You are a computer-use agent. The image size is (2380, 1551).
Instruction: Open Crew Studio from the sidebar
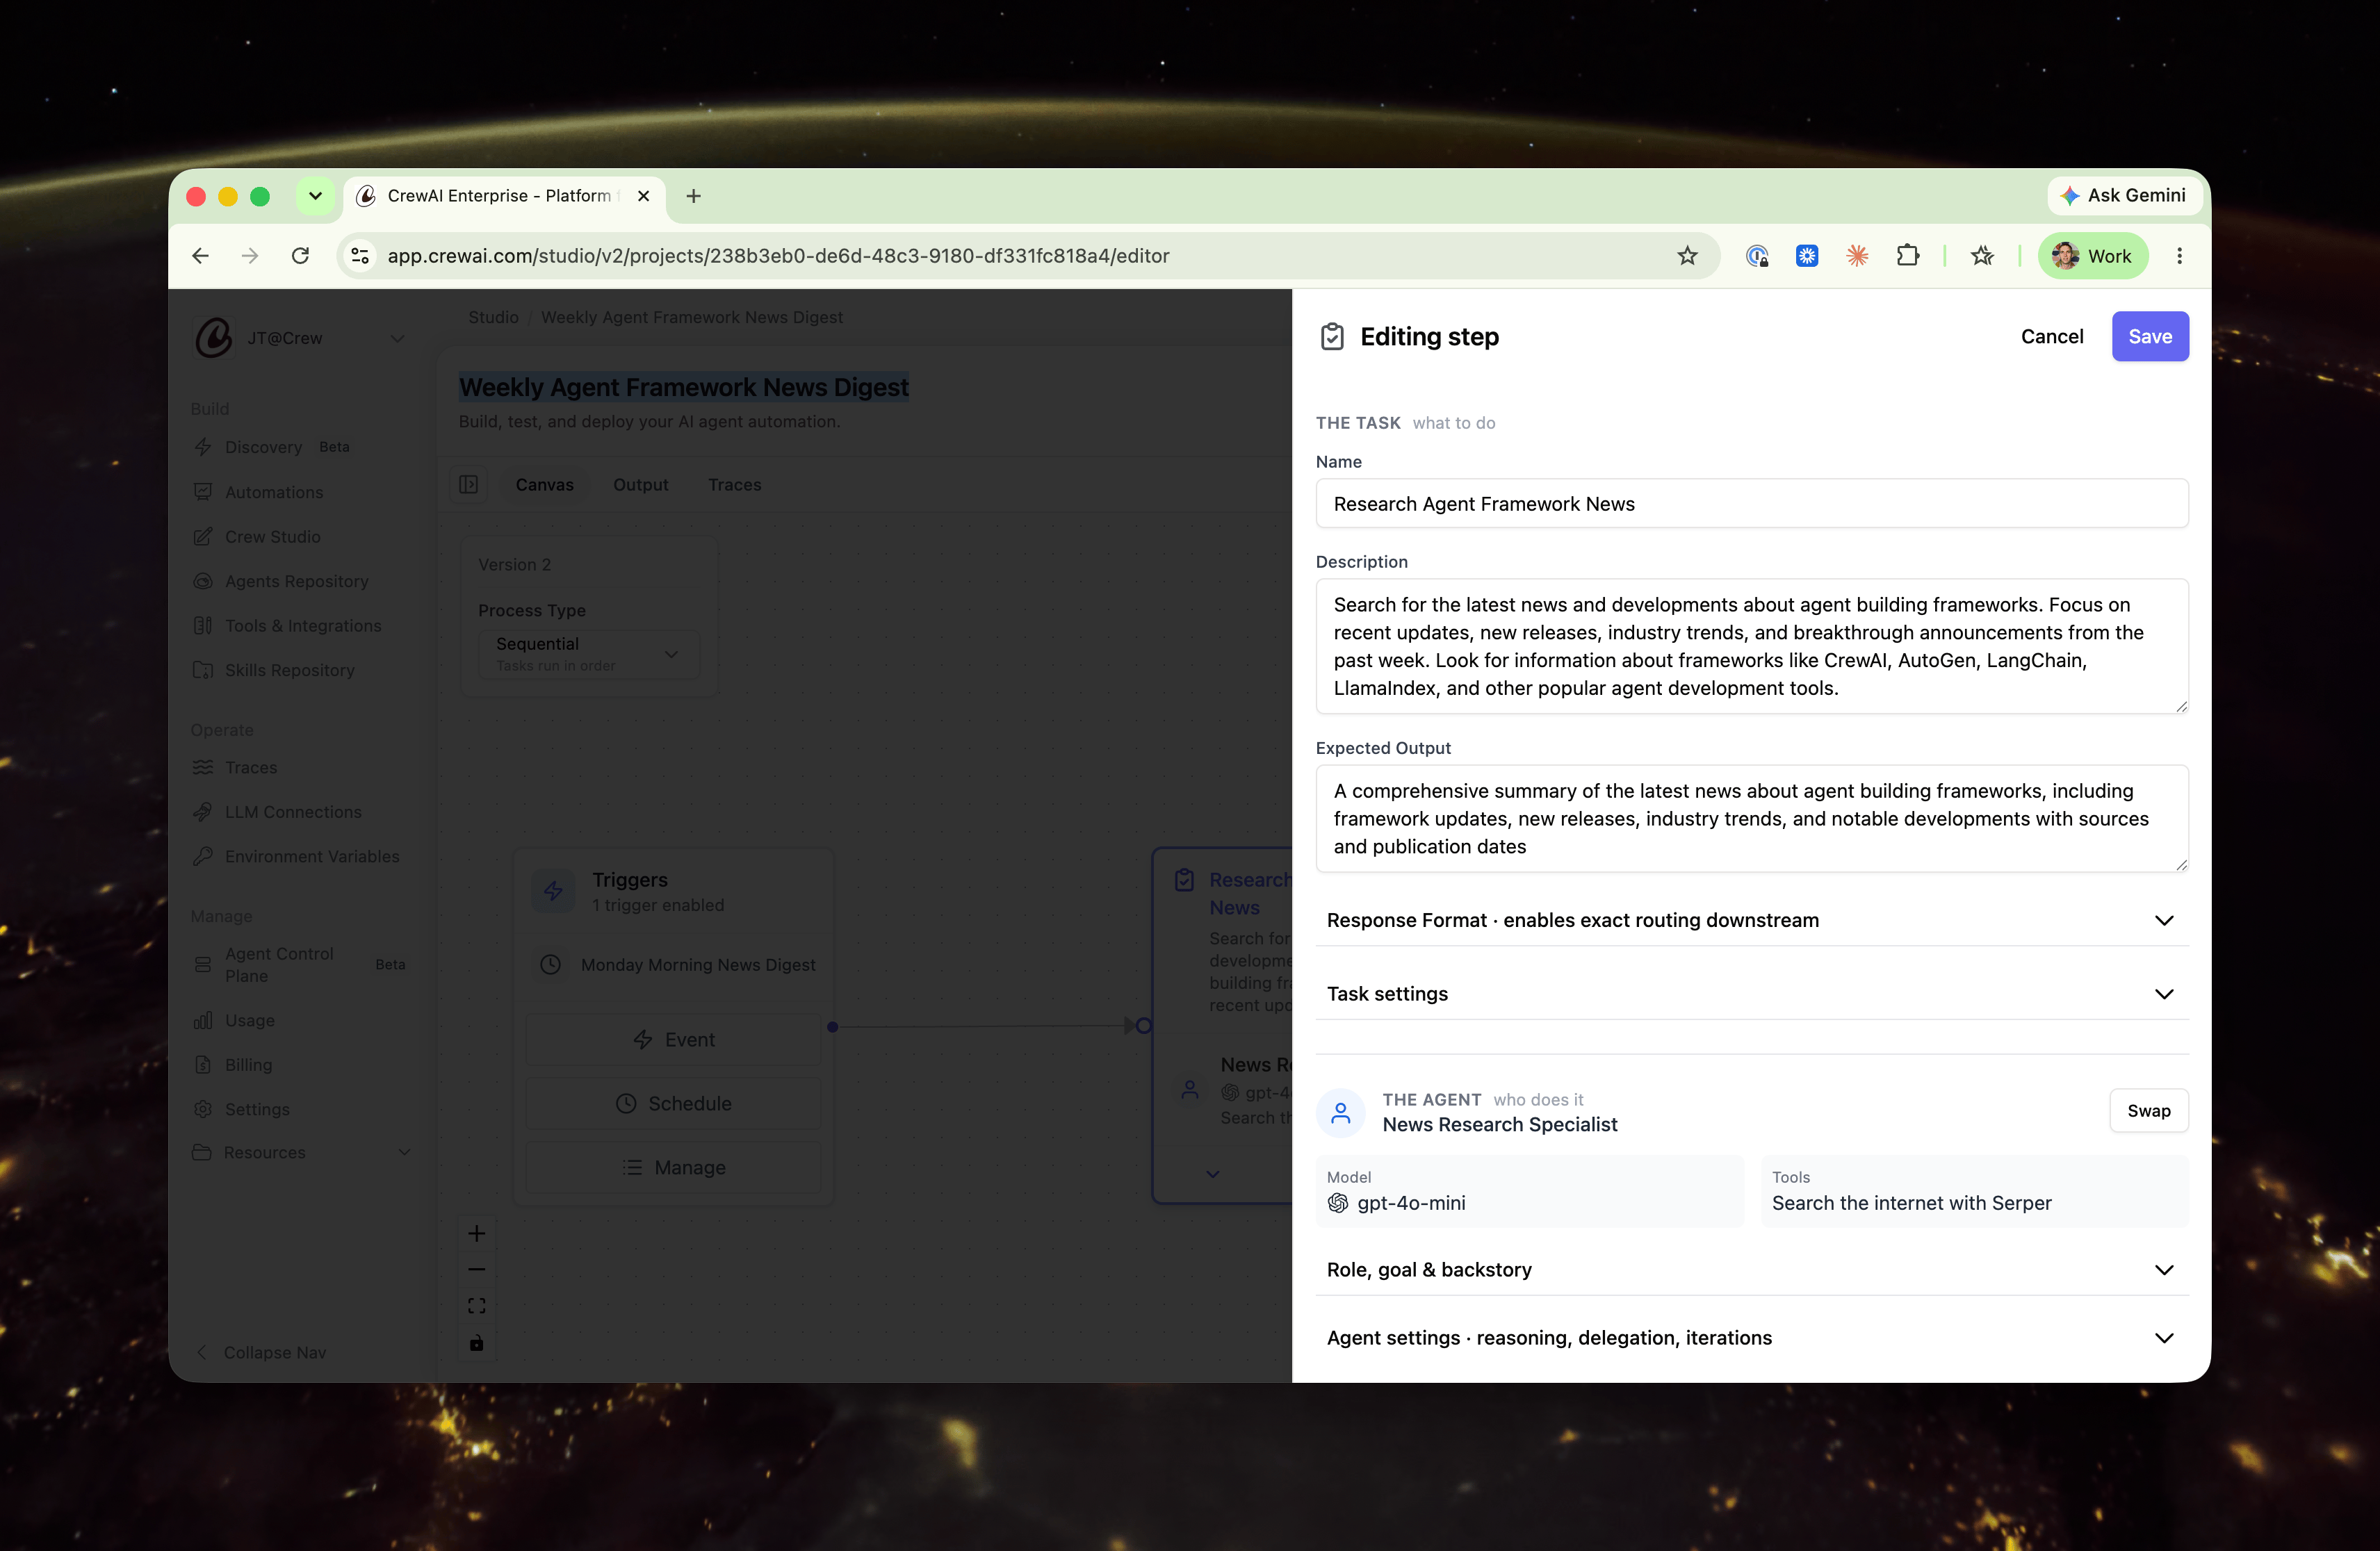coord(273,536)
